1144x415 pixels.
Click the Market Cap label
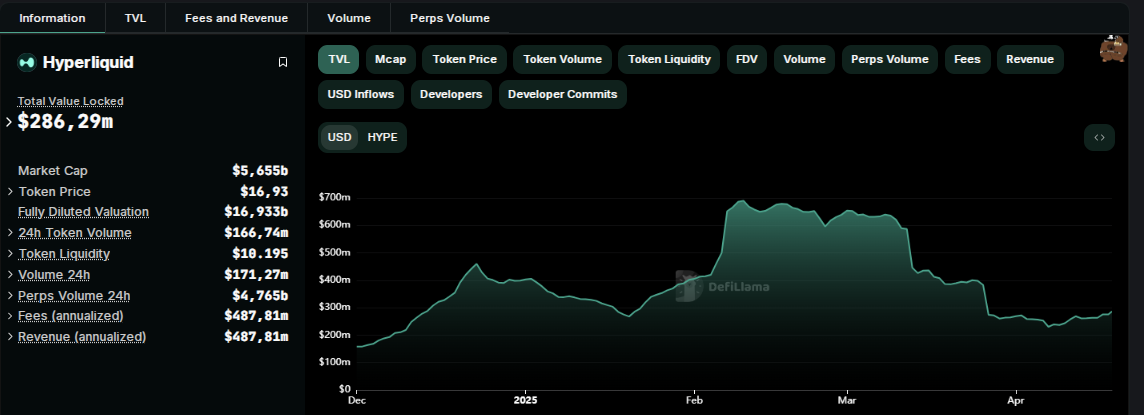(53, 171)
